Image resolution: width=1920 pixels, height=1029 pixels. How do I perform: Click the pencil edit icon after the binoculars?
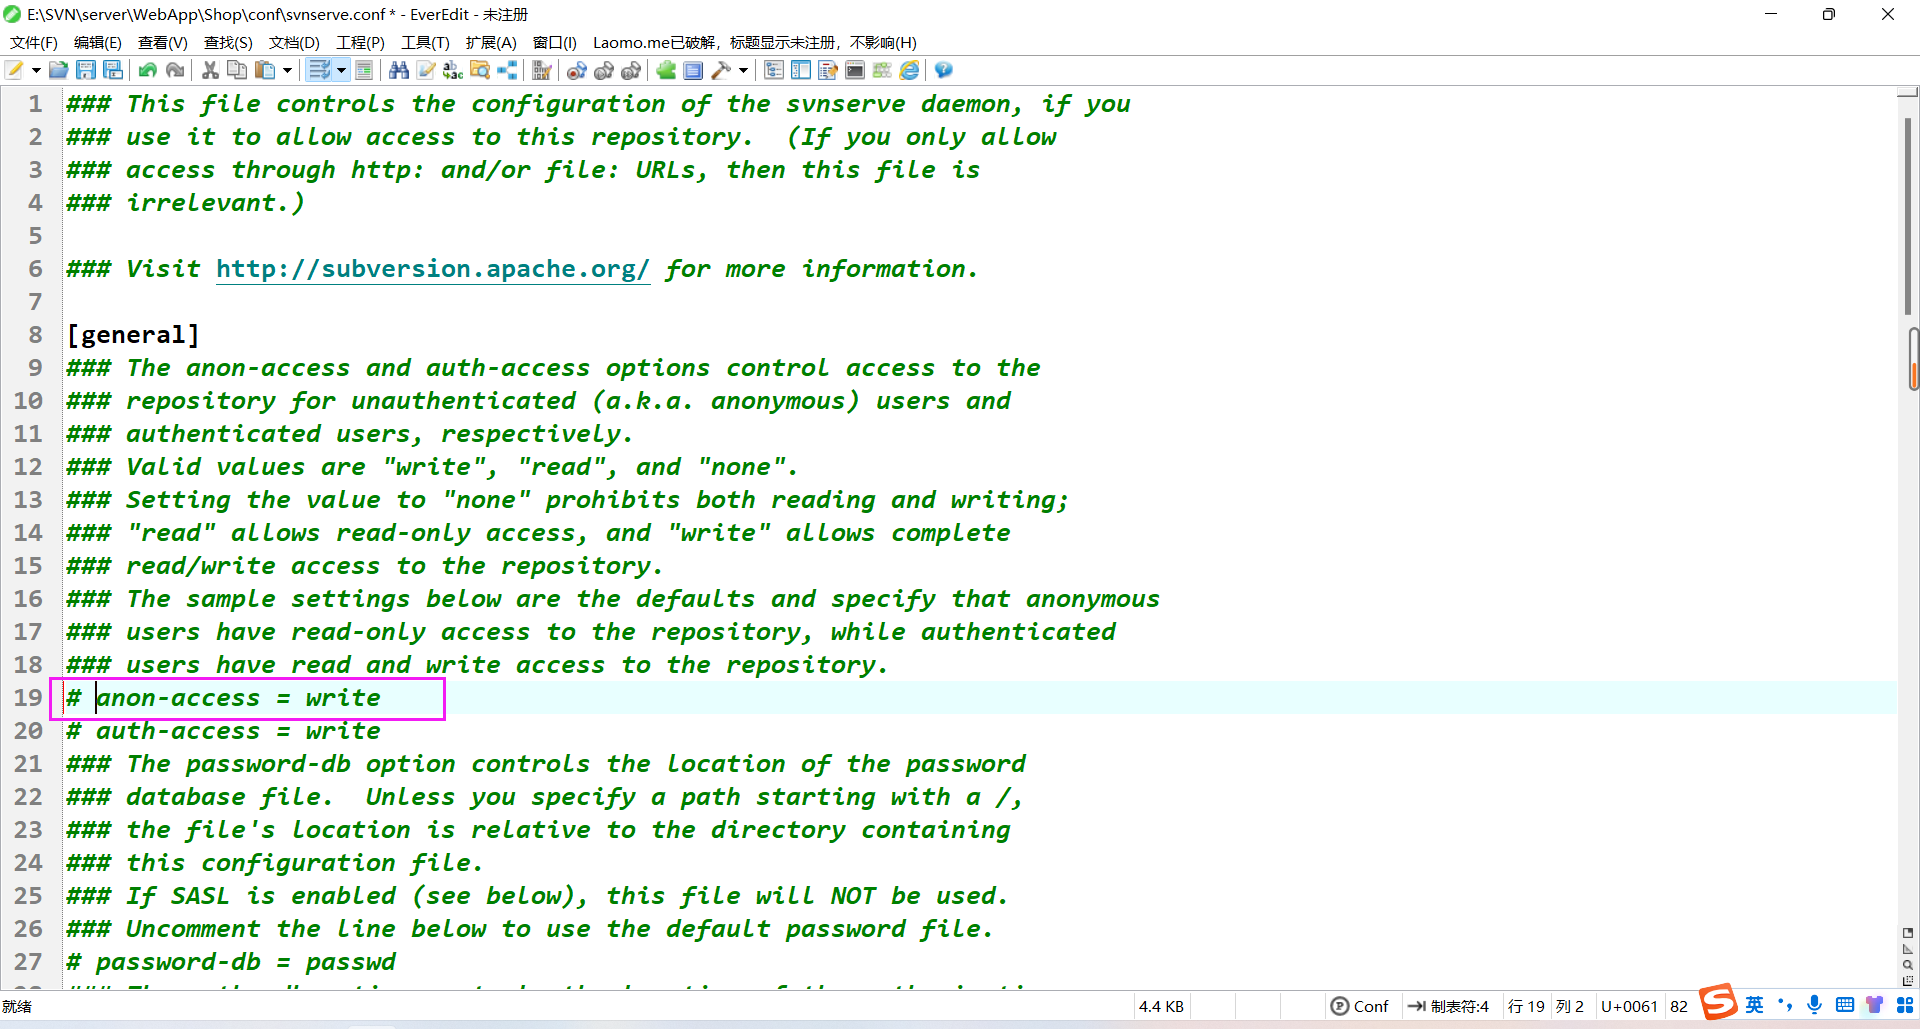click(x=426, y=70)
